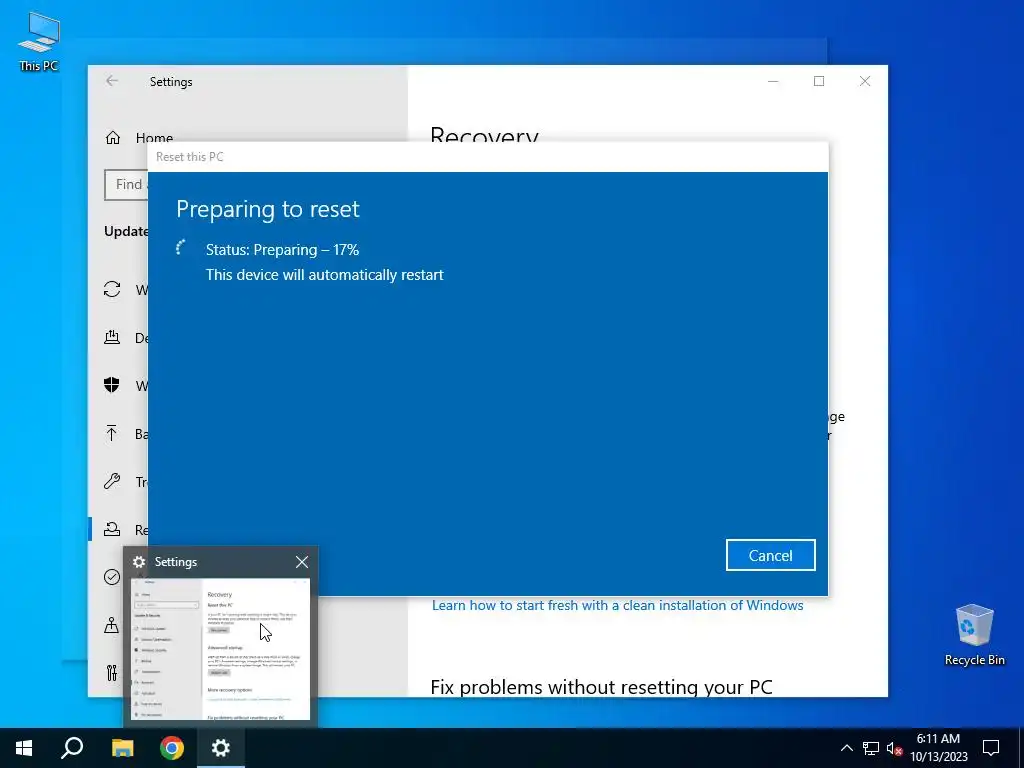Image resolution: width=1024 pixels, height=768 pixels.
Task: Click the Settings search box
Action: pos(126,185)
